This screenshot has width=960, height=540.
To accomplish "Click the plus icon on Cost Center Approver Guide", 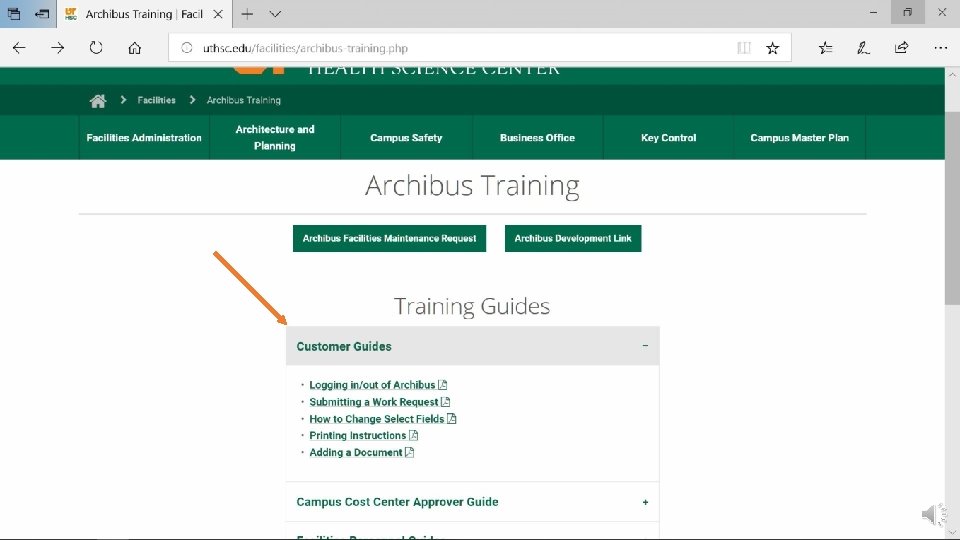I will 645,502.
